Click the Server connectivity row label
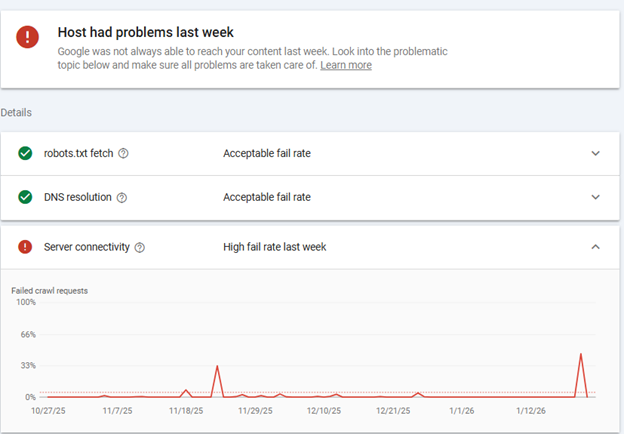Screen dimensions: 624x434 pos(87,247)
